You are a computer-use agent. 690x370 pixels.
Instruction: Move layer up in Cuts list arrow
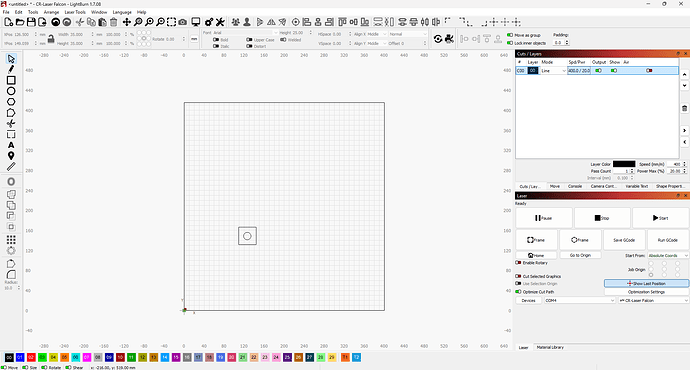684,74
